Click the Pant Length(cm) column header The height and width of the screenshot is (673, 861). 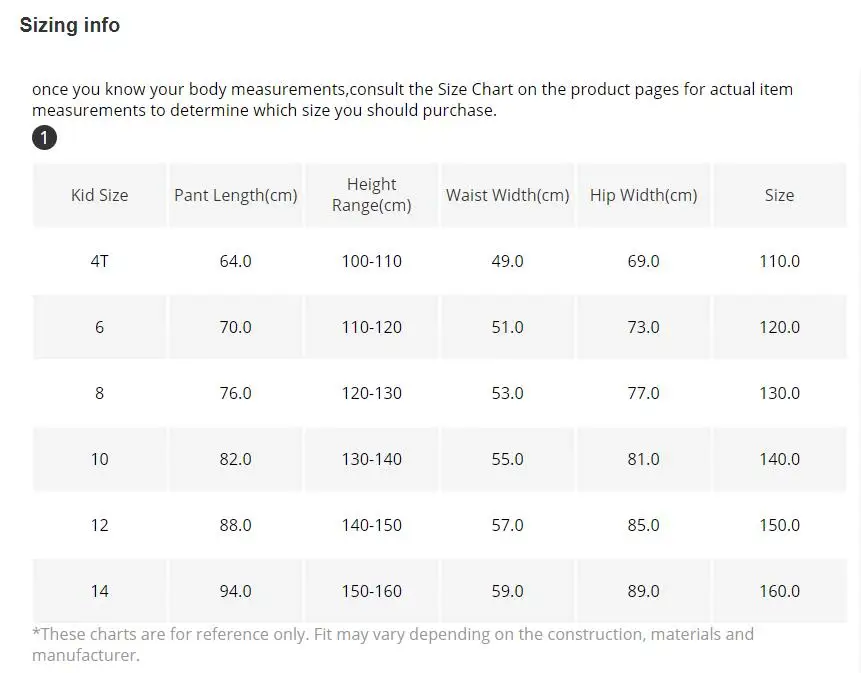coord(236,196)
